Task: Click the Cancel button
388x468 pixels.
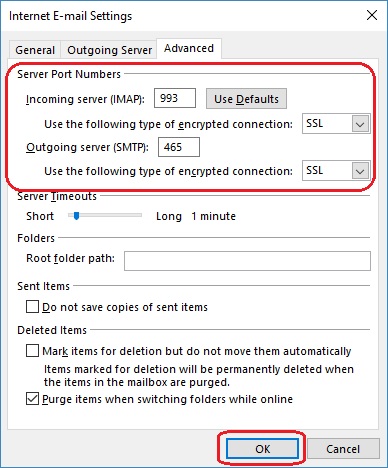Action: pos(343,449)
